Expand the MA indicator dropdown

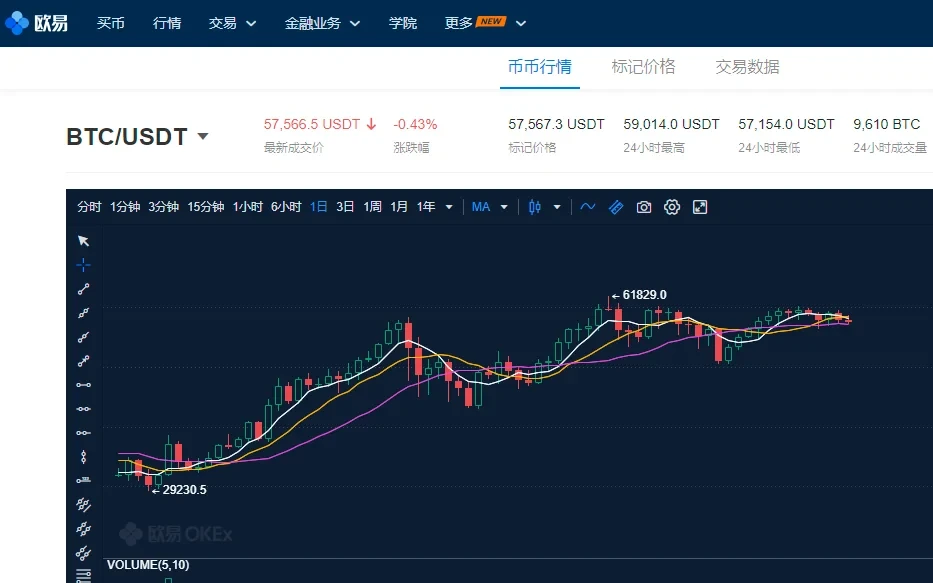pos(490,207)
